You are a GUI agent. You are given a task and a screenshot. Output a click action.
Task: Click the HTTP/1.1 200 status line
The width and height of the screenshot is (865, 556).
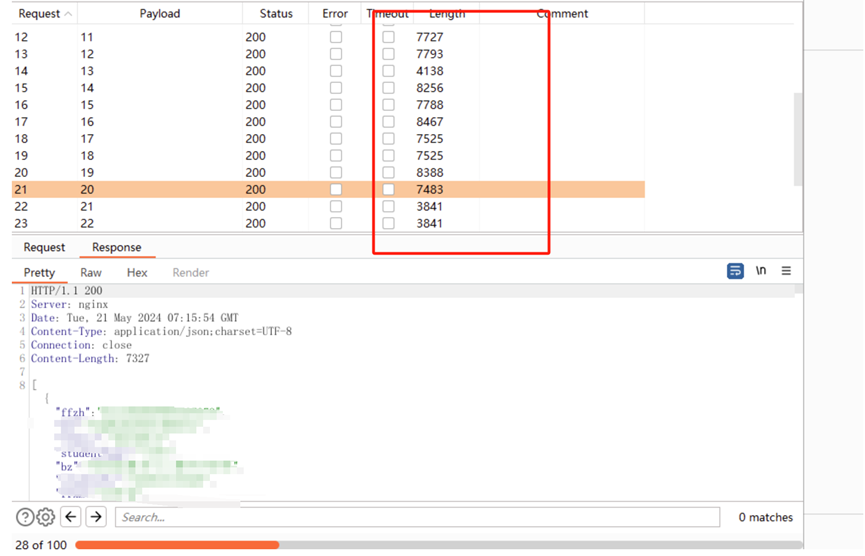(66, 291)
